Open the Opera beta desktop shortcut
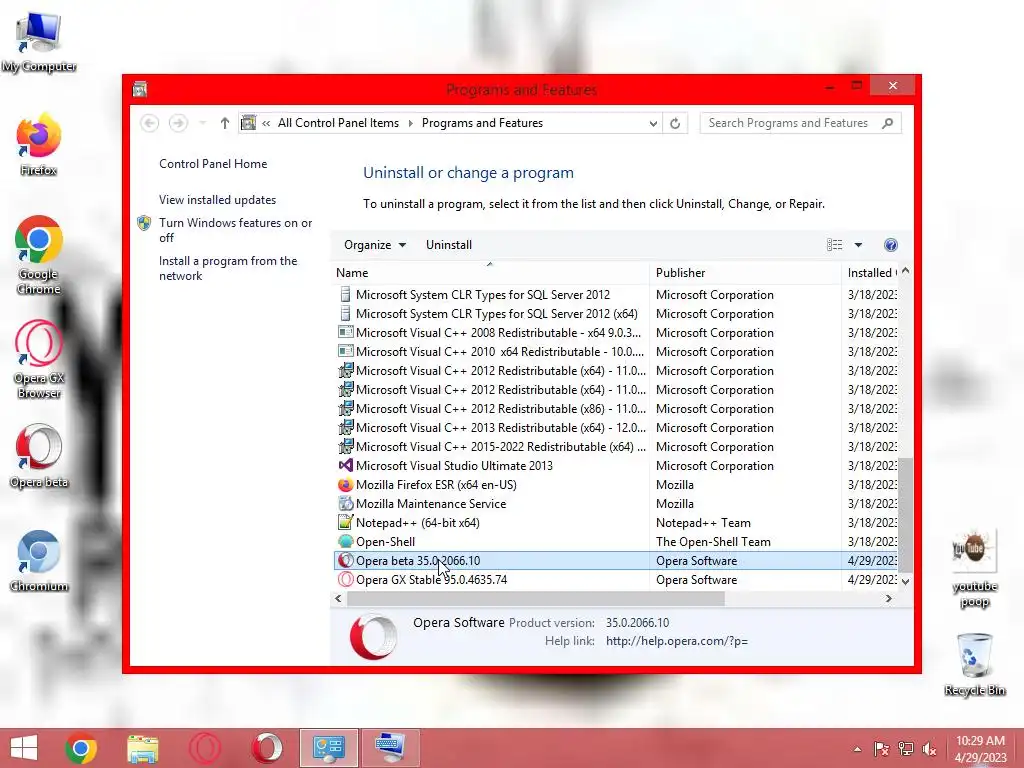1024x768 pixels. click(39, 456)
